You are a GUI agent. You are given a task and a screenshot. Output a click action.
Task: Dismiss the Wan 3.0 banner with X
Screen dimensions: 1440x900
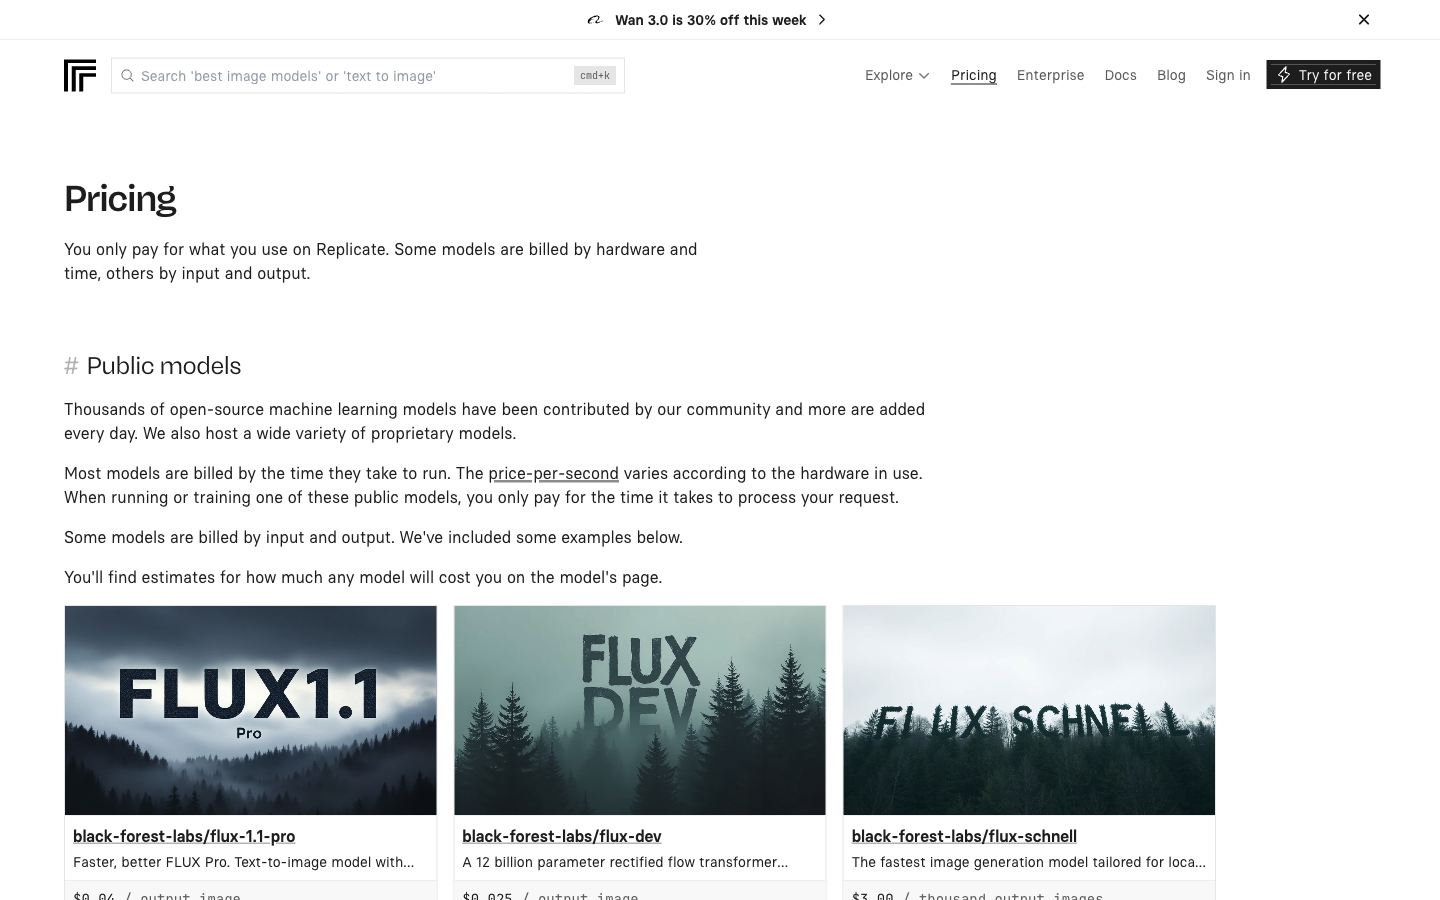(x=1364, y=20)
